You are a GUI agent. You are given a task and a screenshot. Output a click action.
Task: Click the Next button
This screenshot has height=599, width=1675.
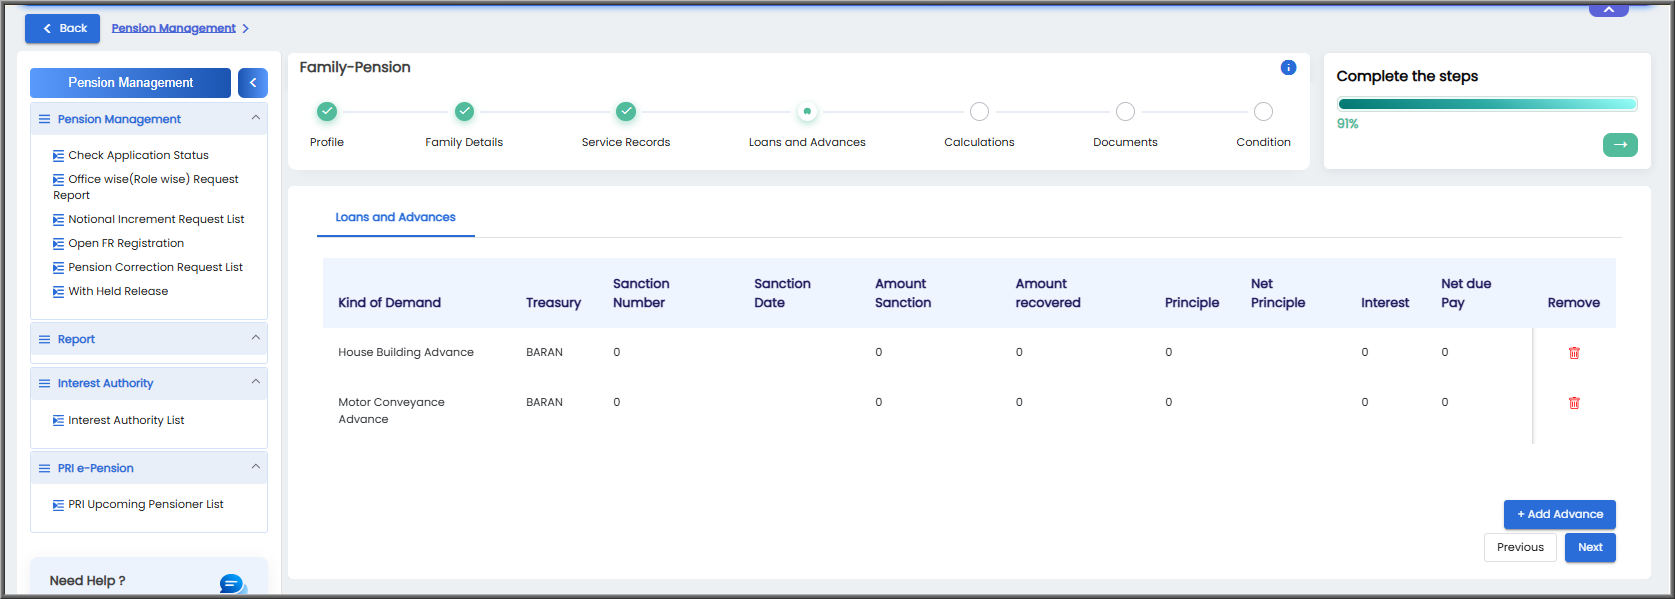pyautogui.click(x=1590, y=547)
